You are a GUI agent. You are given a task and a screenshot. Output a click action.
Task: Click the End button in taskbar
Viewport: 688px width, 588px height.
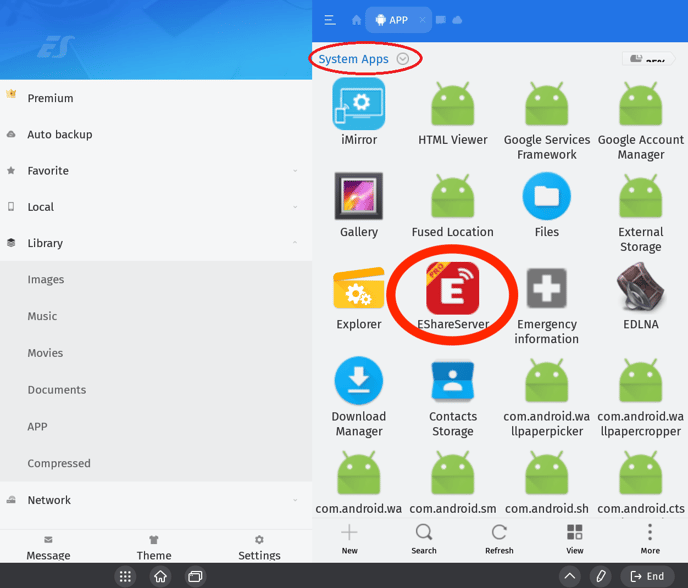(x=647, y=576)
